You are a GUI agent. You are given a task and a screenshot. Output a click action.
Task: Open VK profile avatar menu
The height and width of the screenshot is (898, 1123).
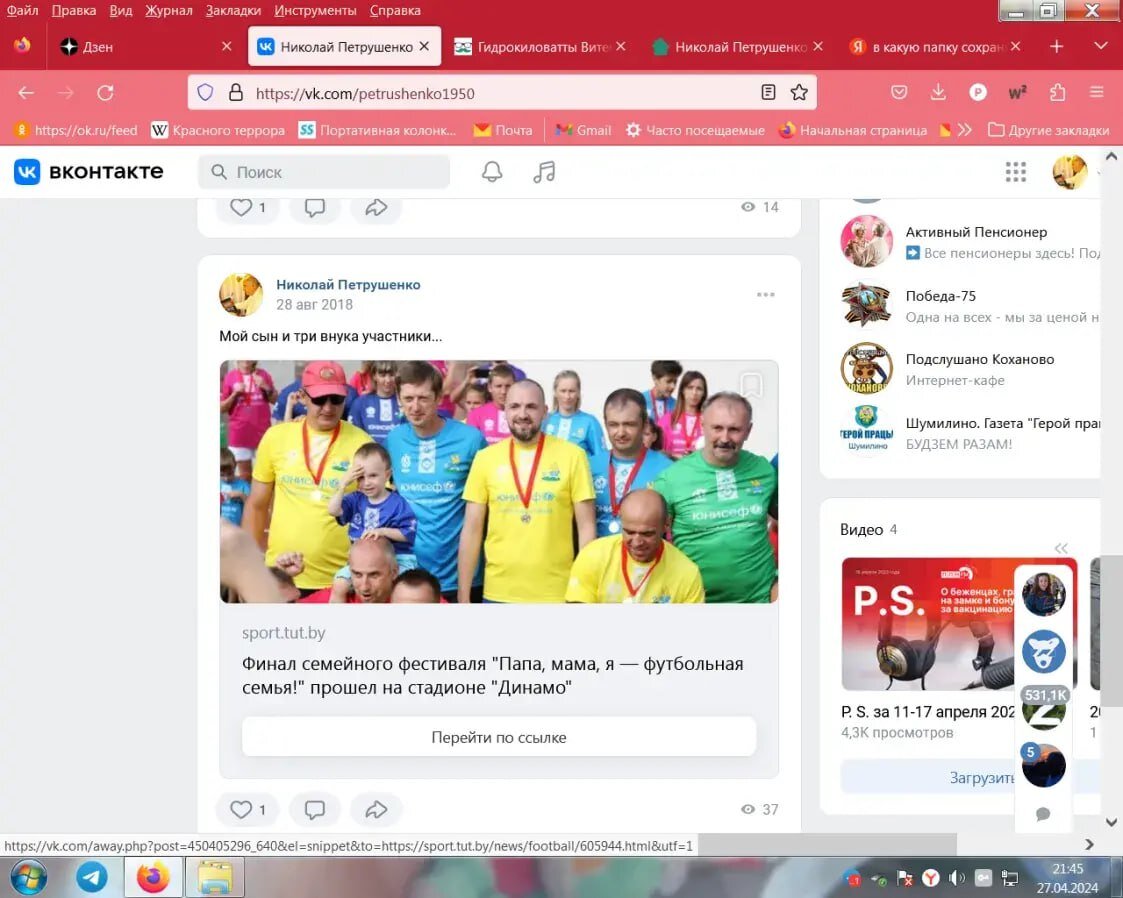click(1070, 172)
